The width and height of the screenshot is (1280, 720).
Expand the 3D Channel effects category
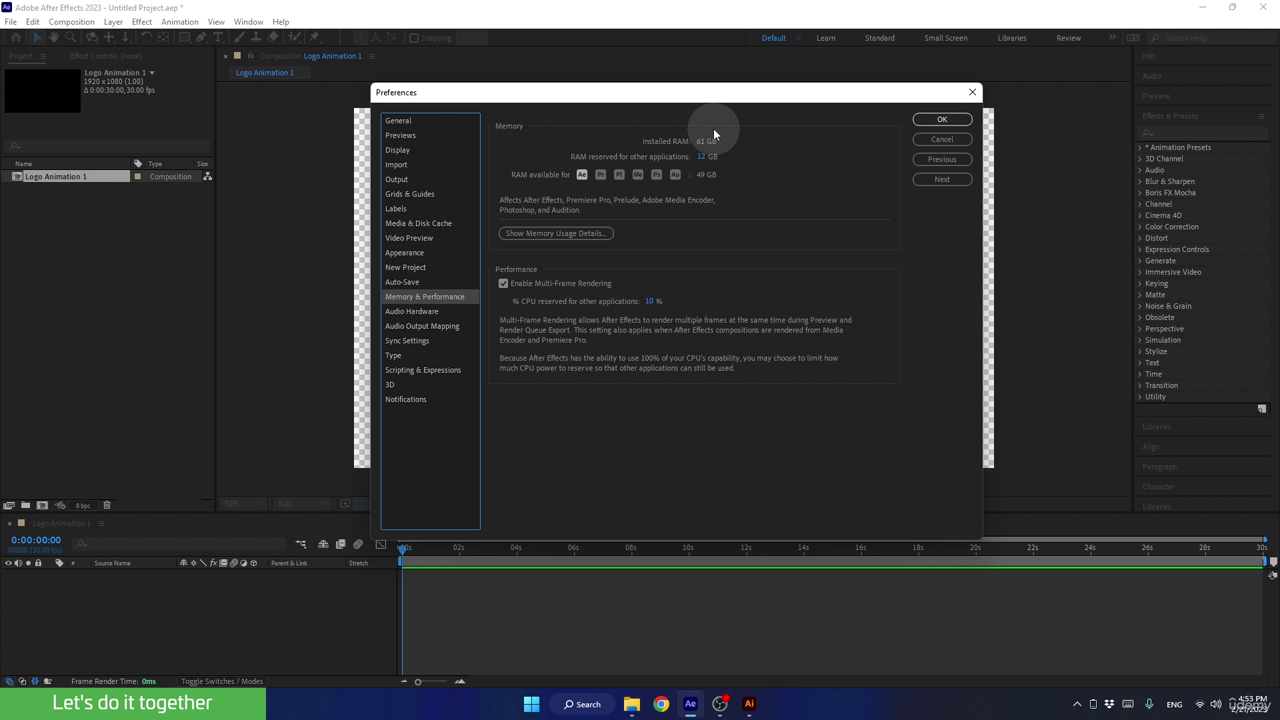tap(1140, 159)
